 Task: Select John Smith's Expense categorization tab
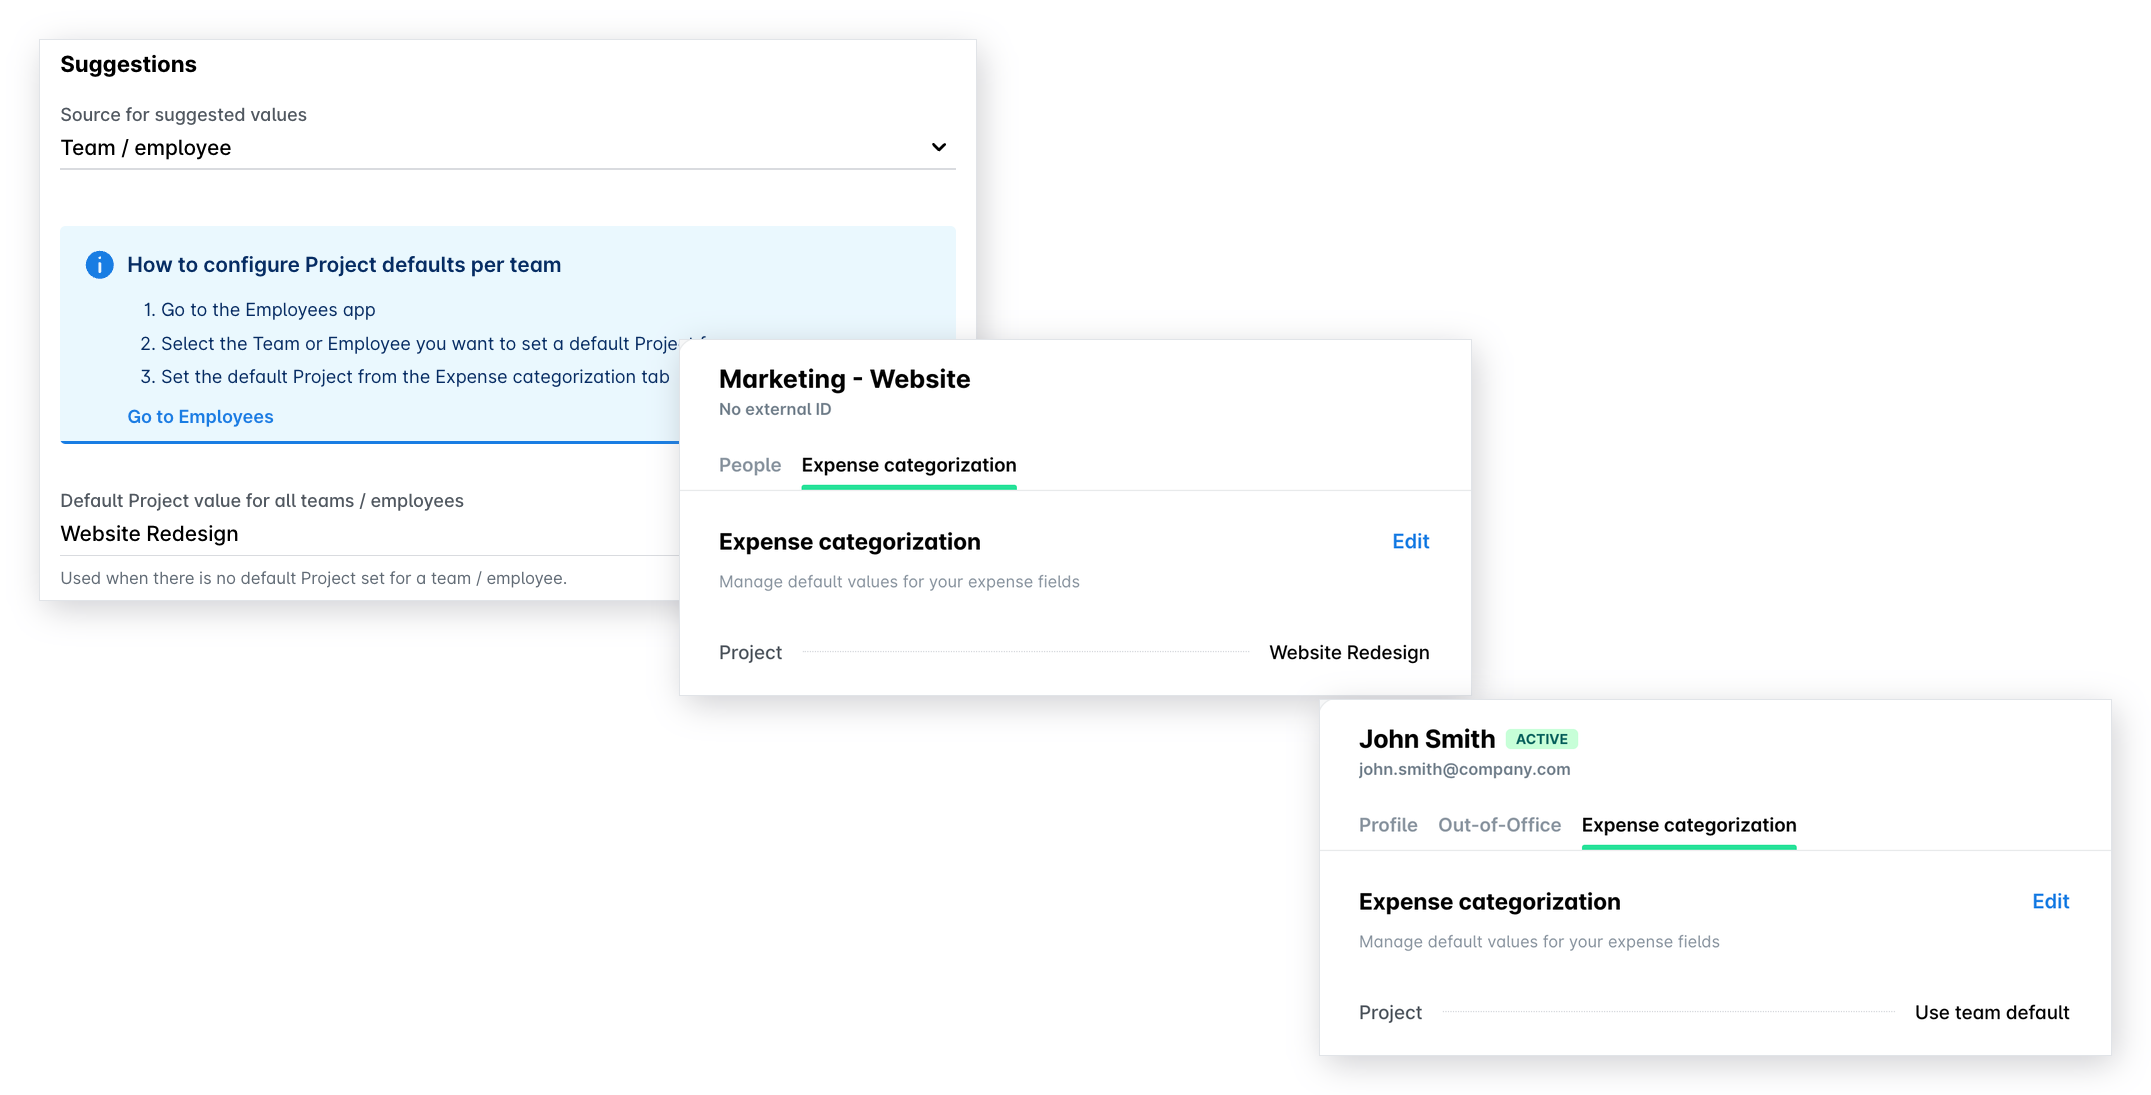(x=1688, y=825)
